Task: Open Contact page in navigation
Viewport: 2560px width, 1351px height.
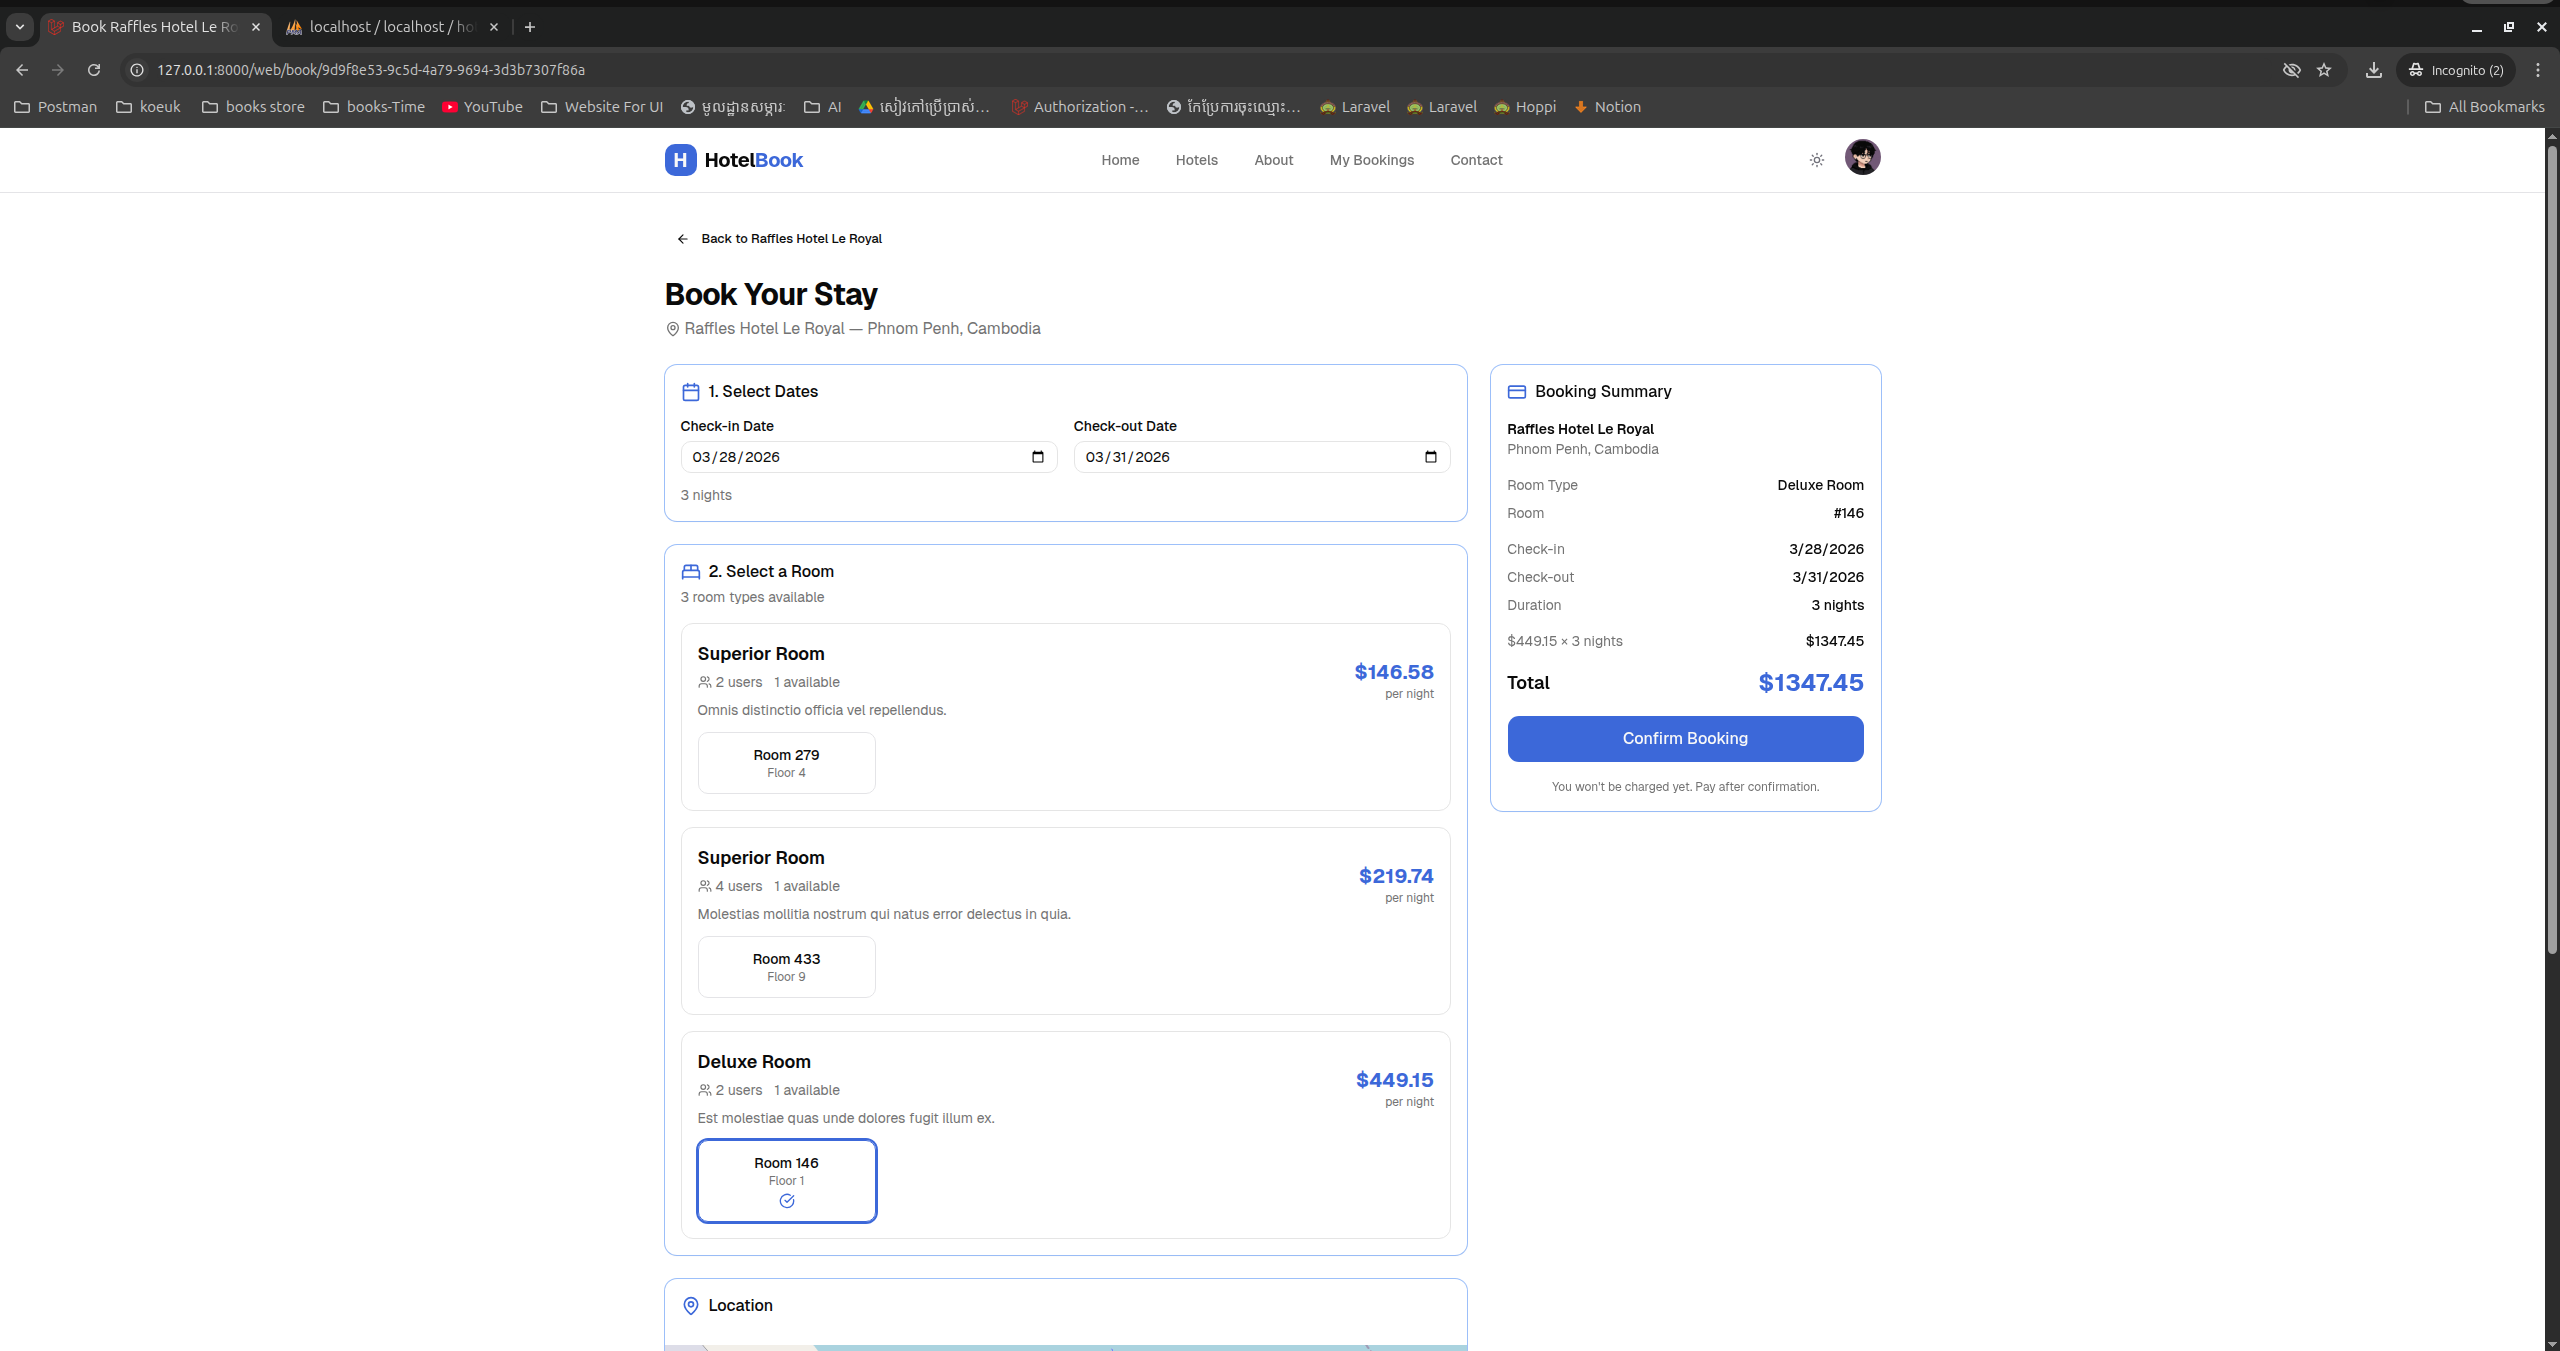Action: (x=1476, y=160)
